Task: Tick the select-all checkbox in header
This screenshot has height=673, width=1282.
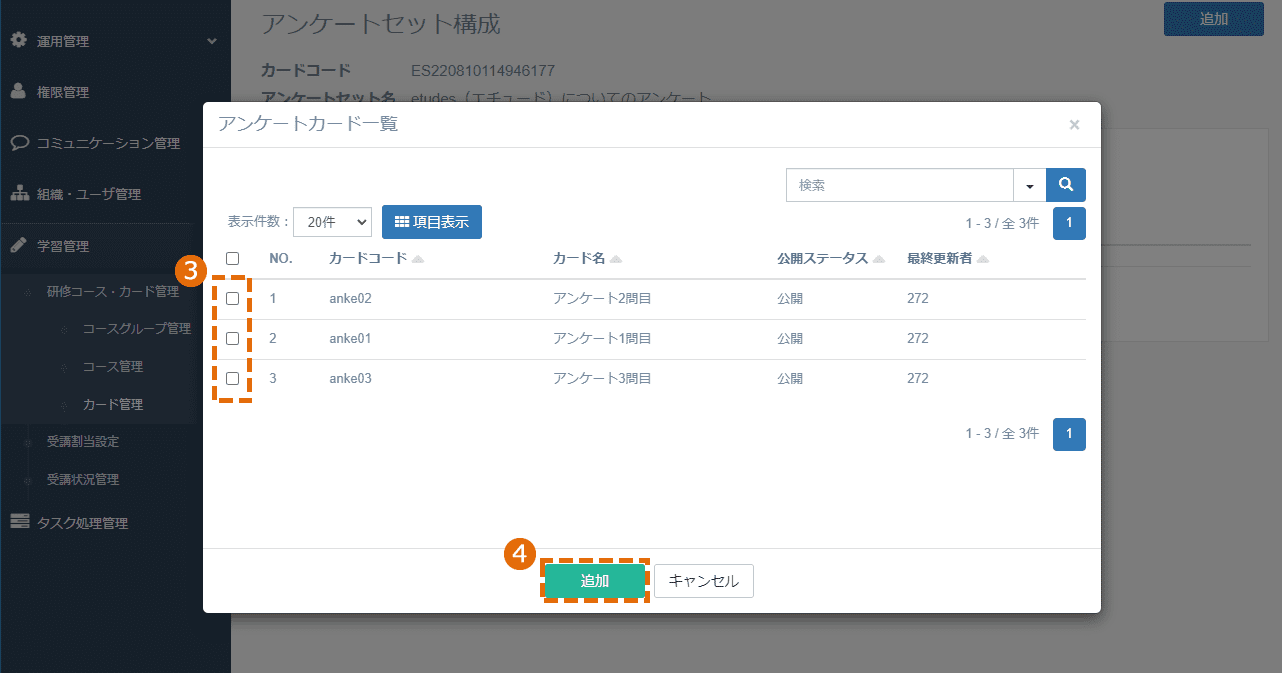Action: (232, 258)
